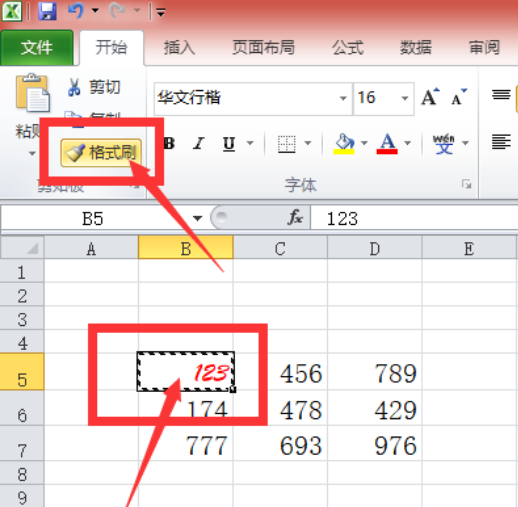Toggle Italic formatting
Viewport: 518px width, 507px height.
pos(199,144)
